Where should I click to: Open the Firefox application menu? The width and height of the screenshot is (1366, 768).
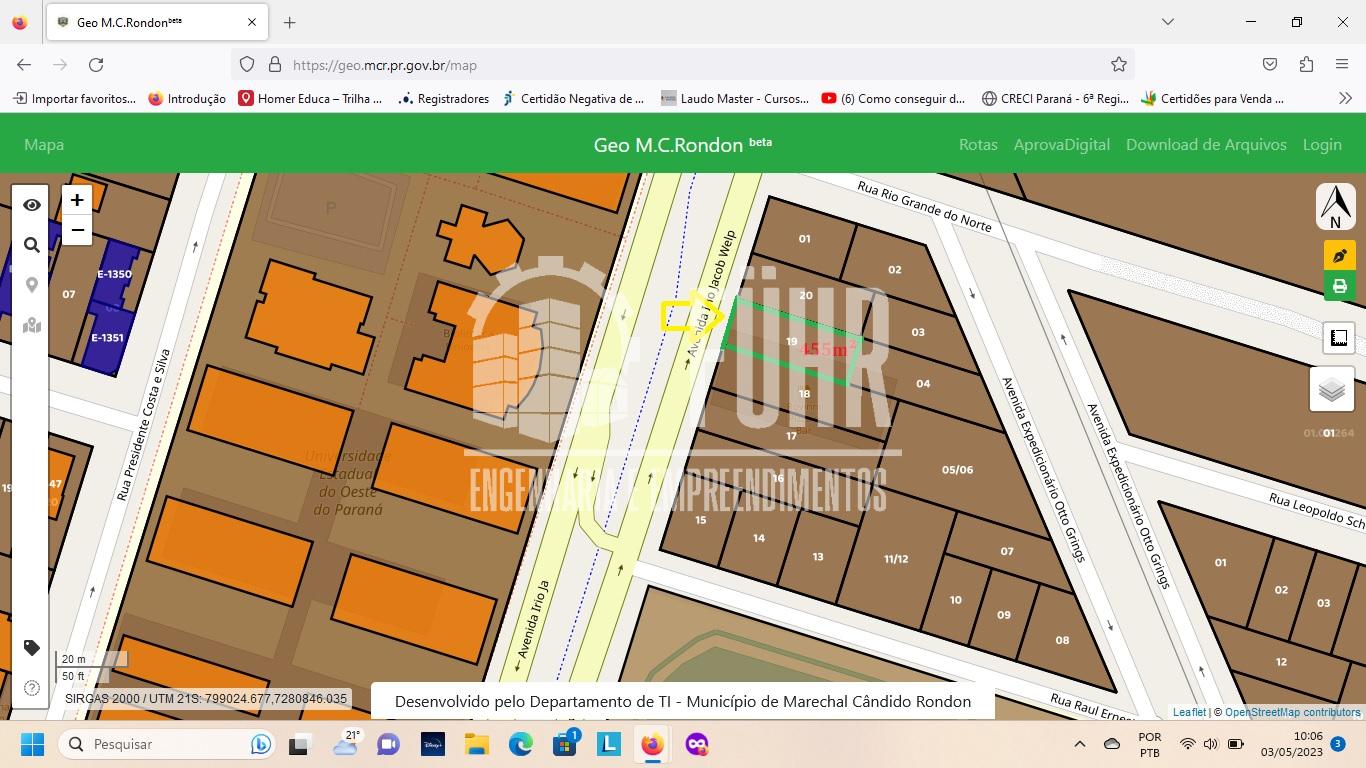pos(1342,64)
